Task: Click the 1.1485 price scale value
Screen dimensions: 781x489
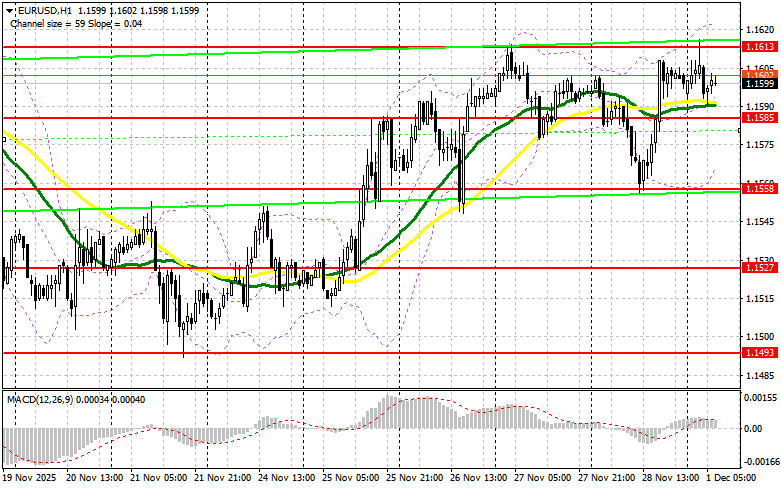Action: point(760,375)
